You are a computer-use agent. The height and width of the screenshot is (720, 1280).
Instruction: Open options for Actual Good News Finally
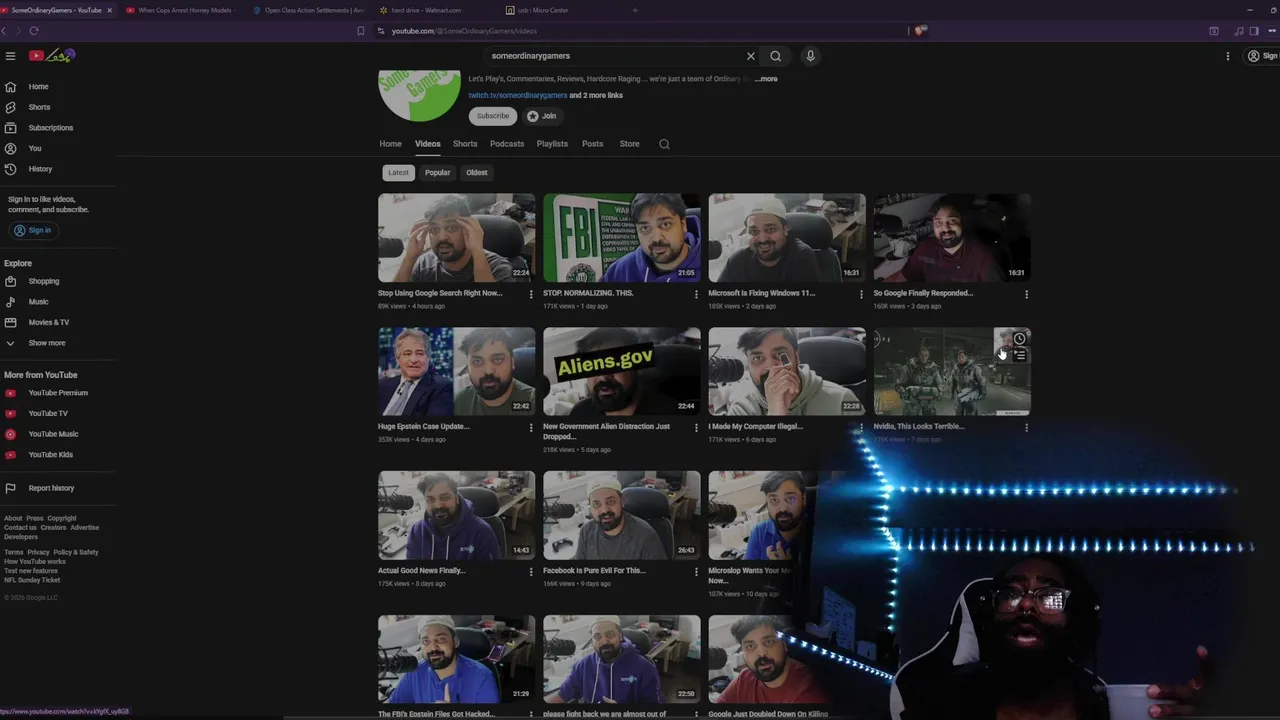(x=531, y=571)
